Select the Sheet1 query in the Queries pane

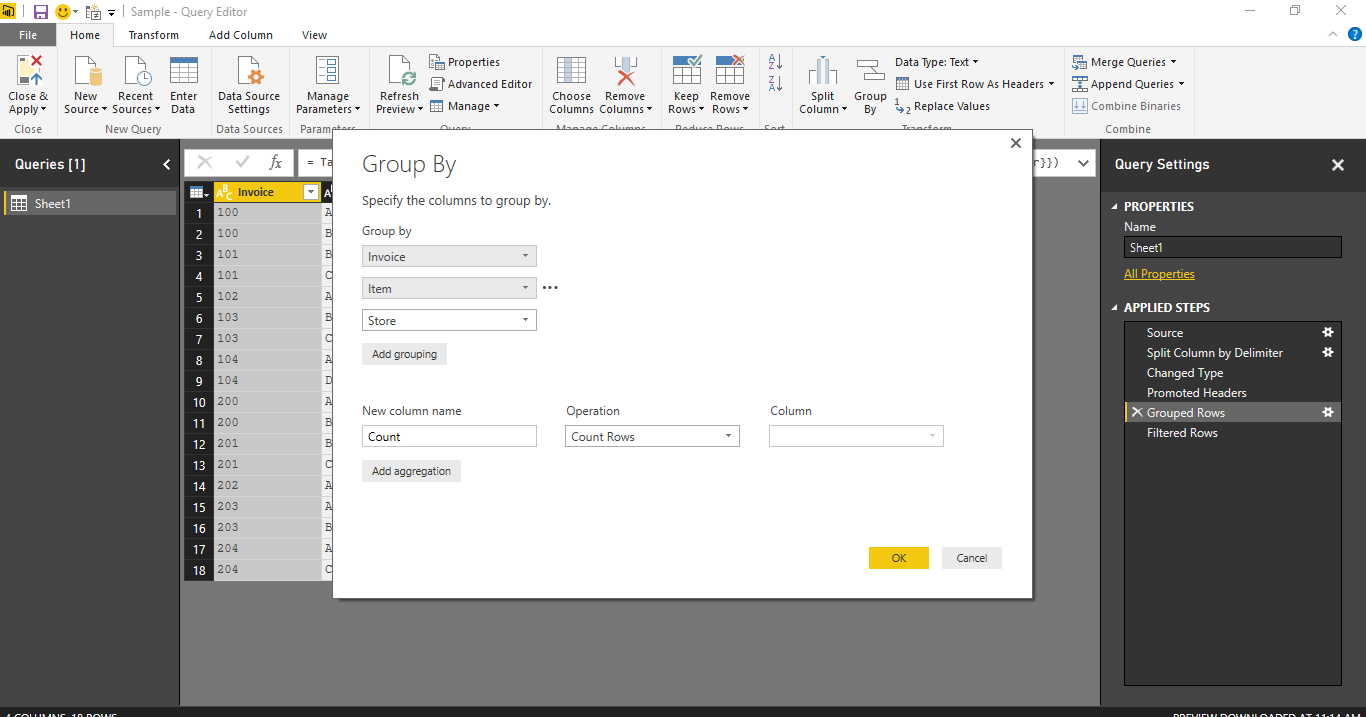(90, 204)
